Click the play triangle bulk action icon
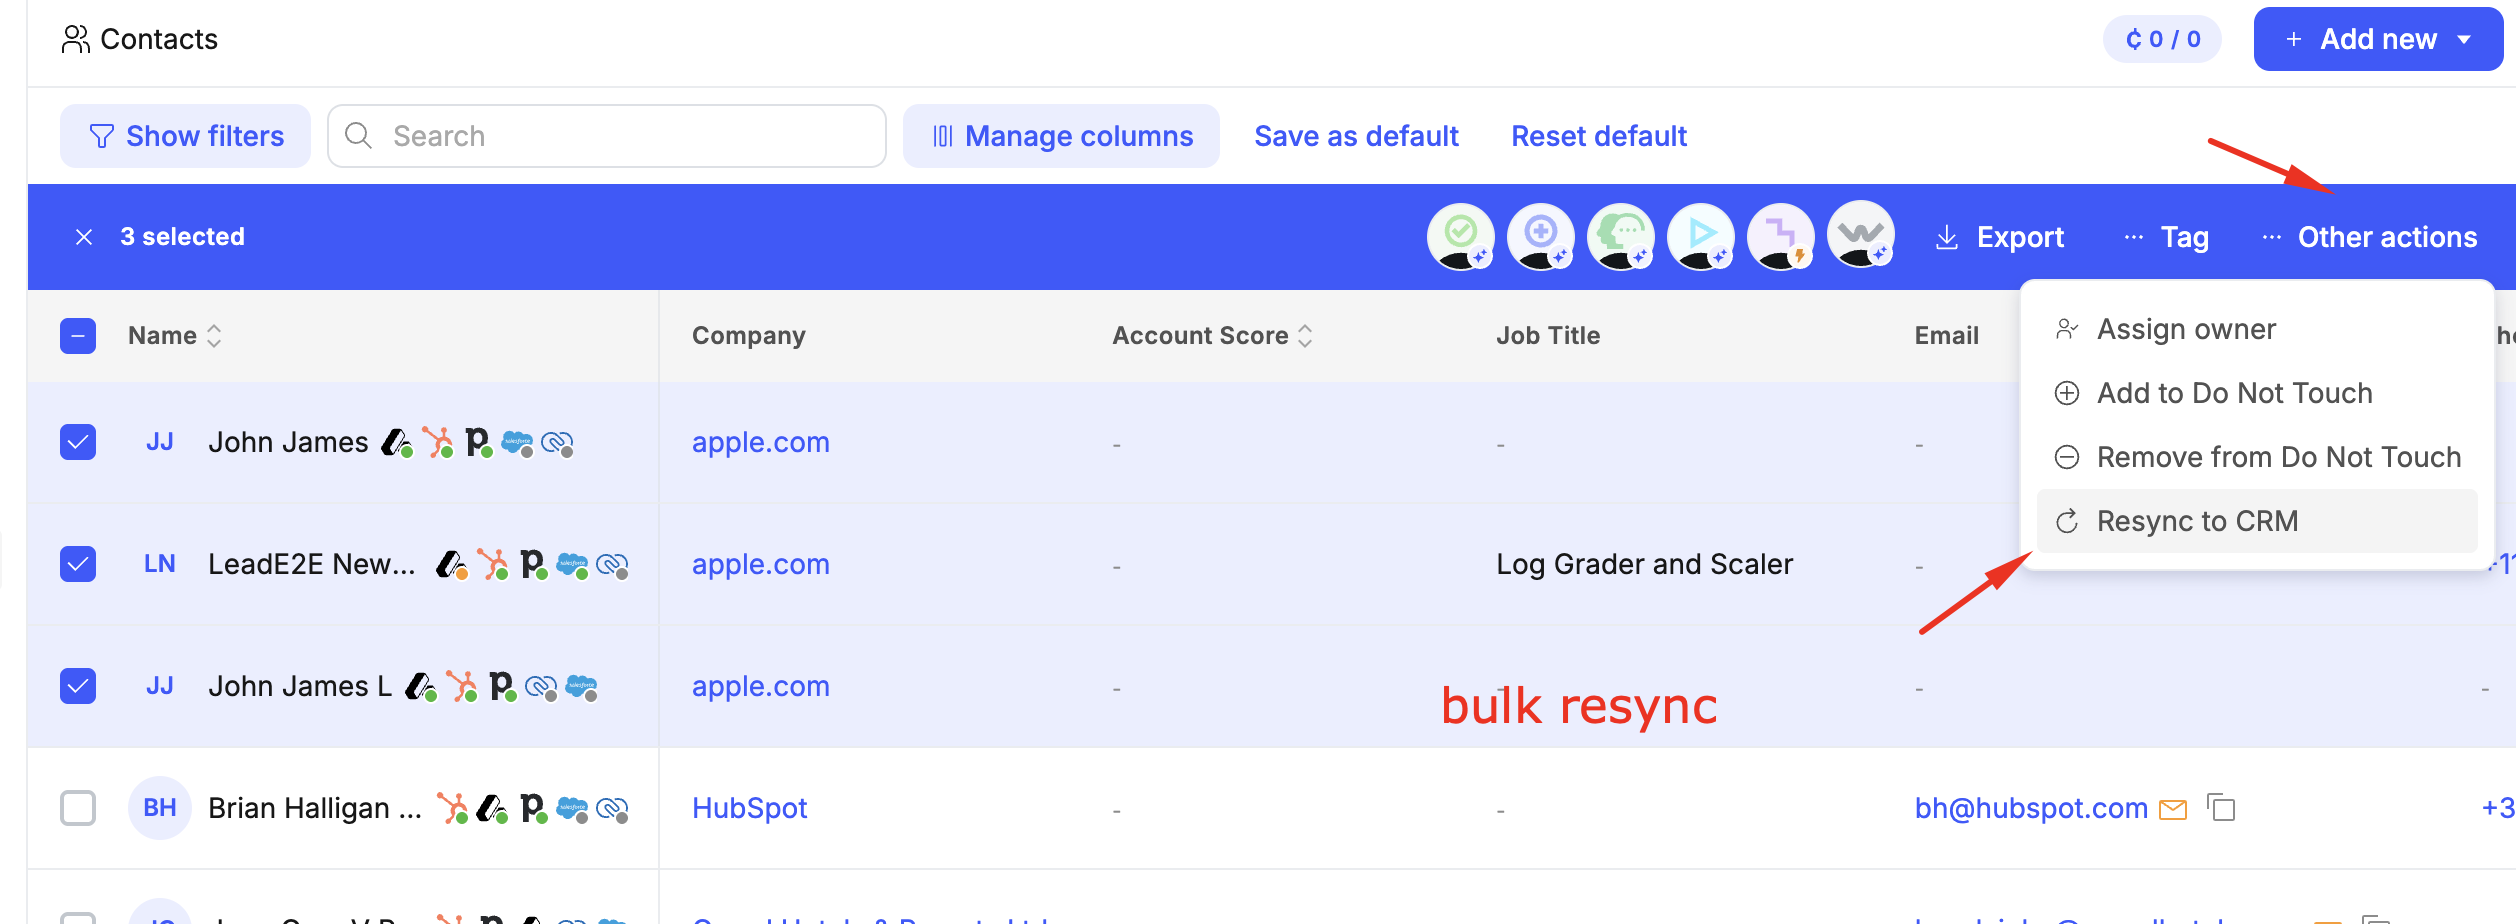The height and width of the screenshot is (924, 2516). click(1700, 236)
